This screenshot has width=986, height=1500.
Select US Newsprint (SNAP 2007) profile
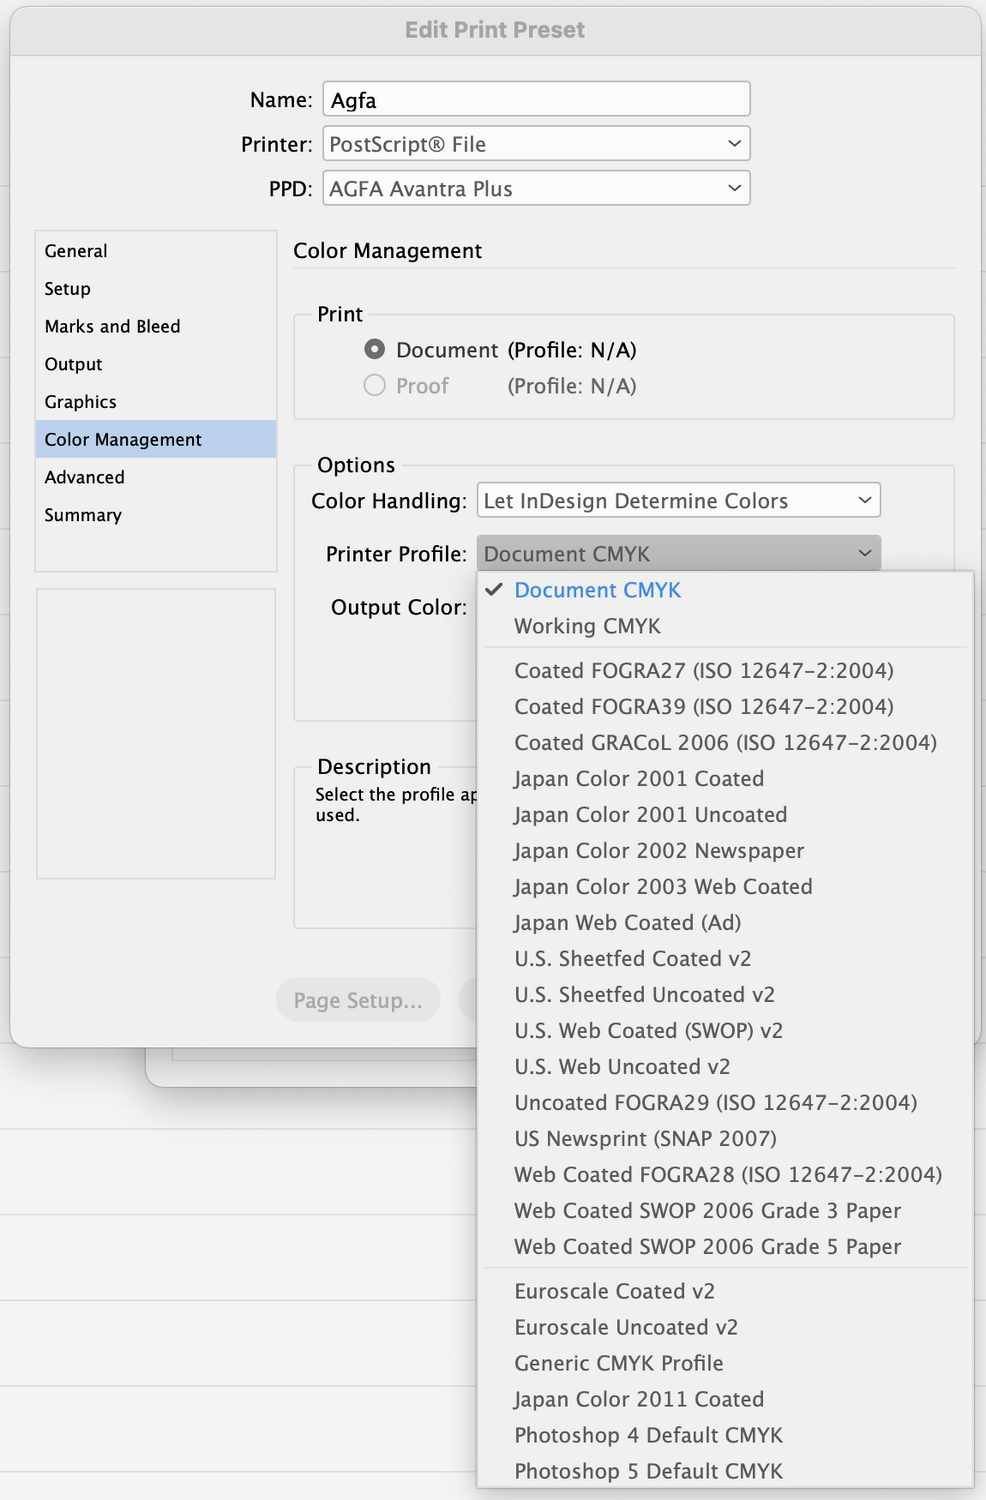pos(645,1139)
